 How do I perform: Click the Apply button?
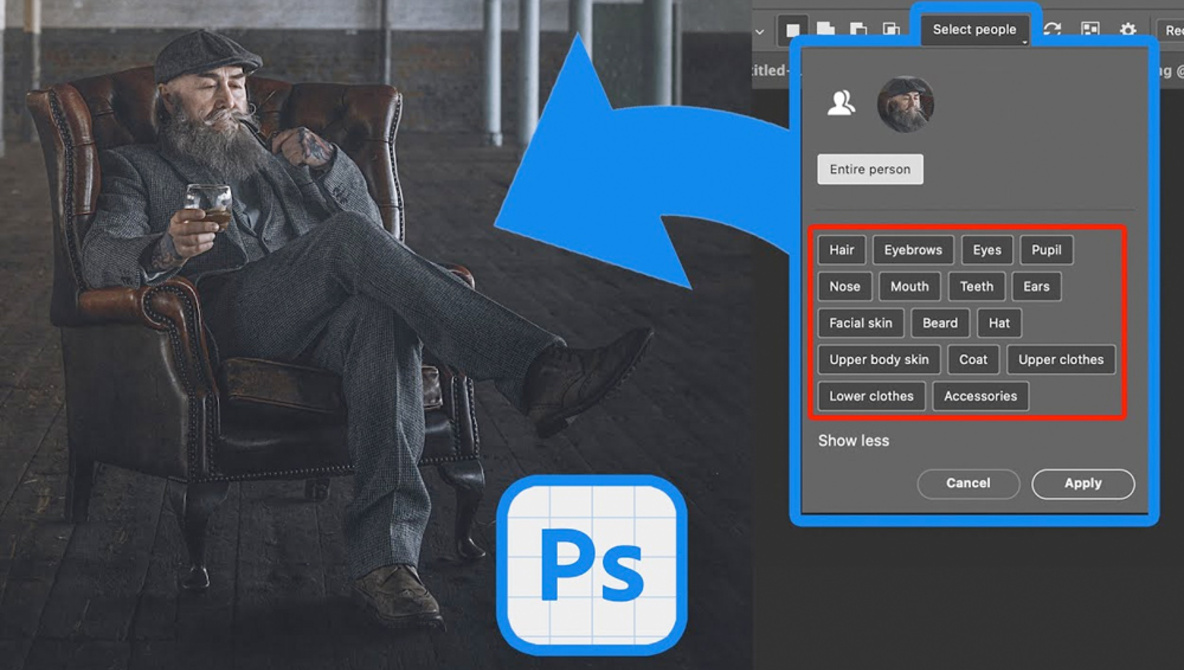1083,483
